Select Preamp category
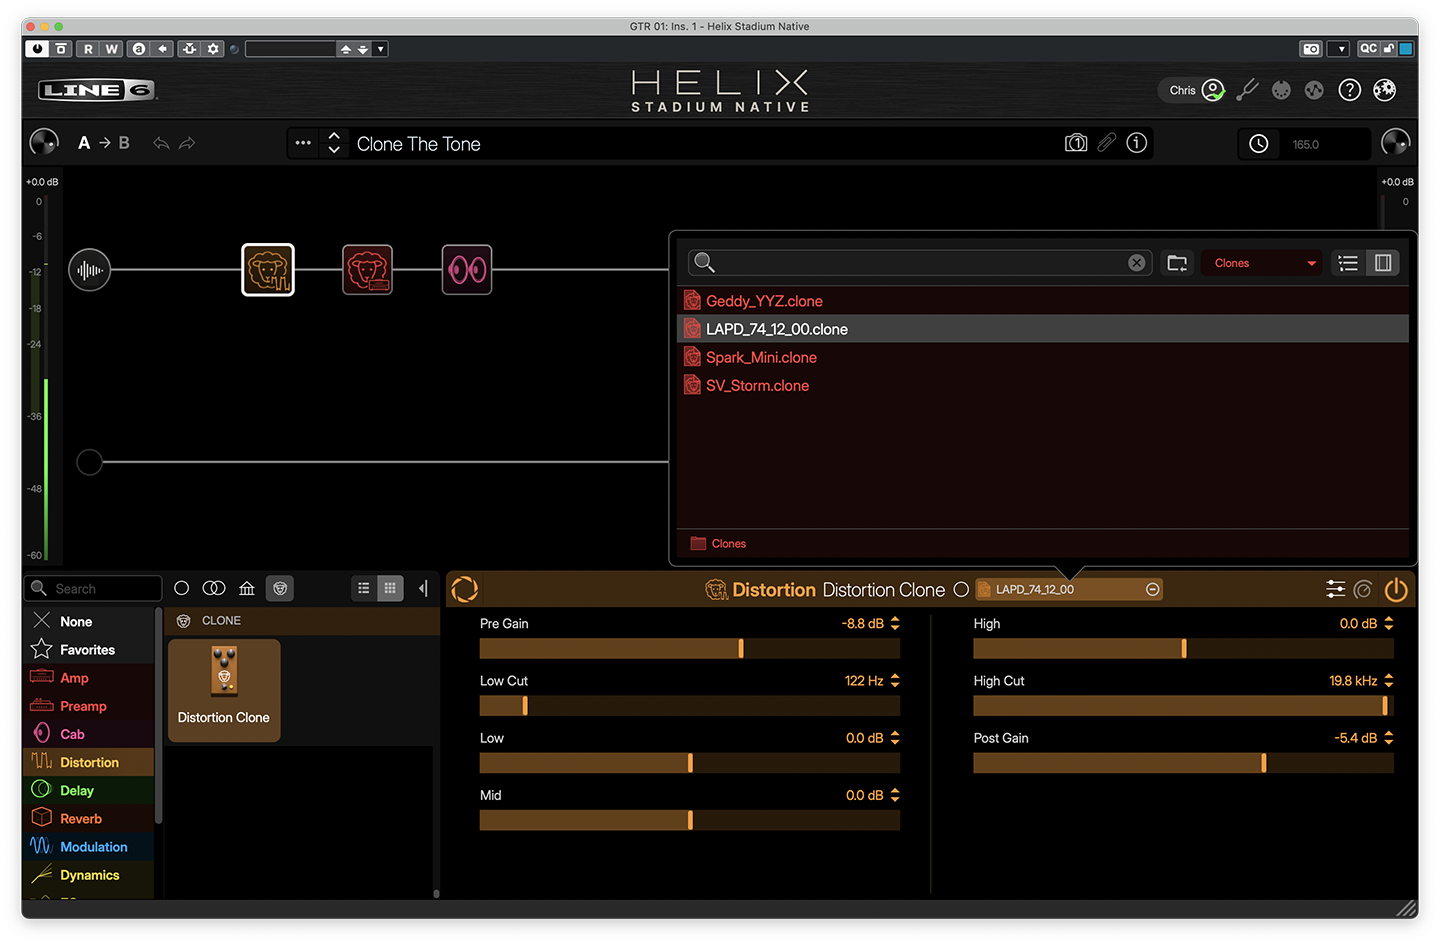Viewport: 1440px width, 944px height. coord(89,705)
